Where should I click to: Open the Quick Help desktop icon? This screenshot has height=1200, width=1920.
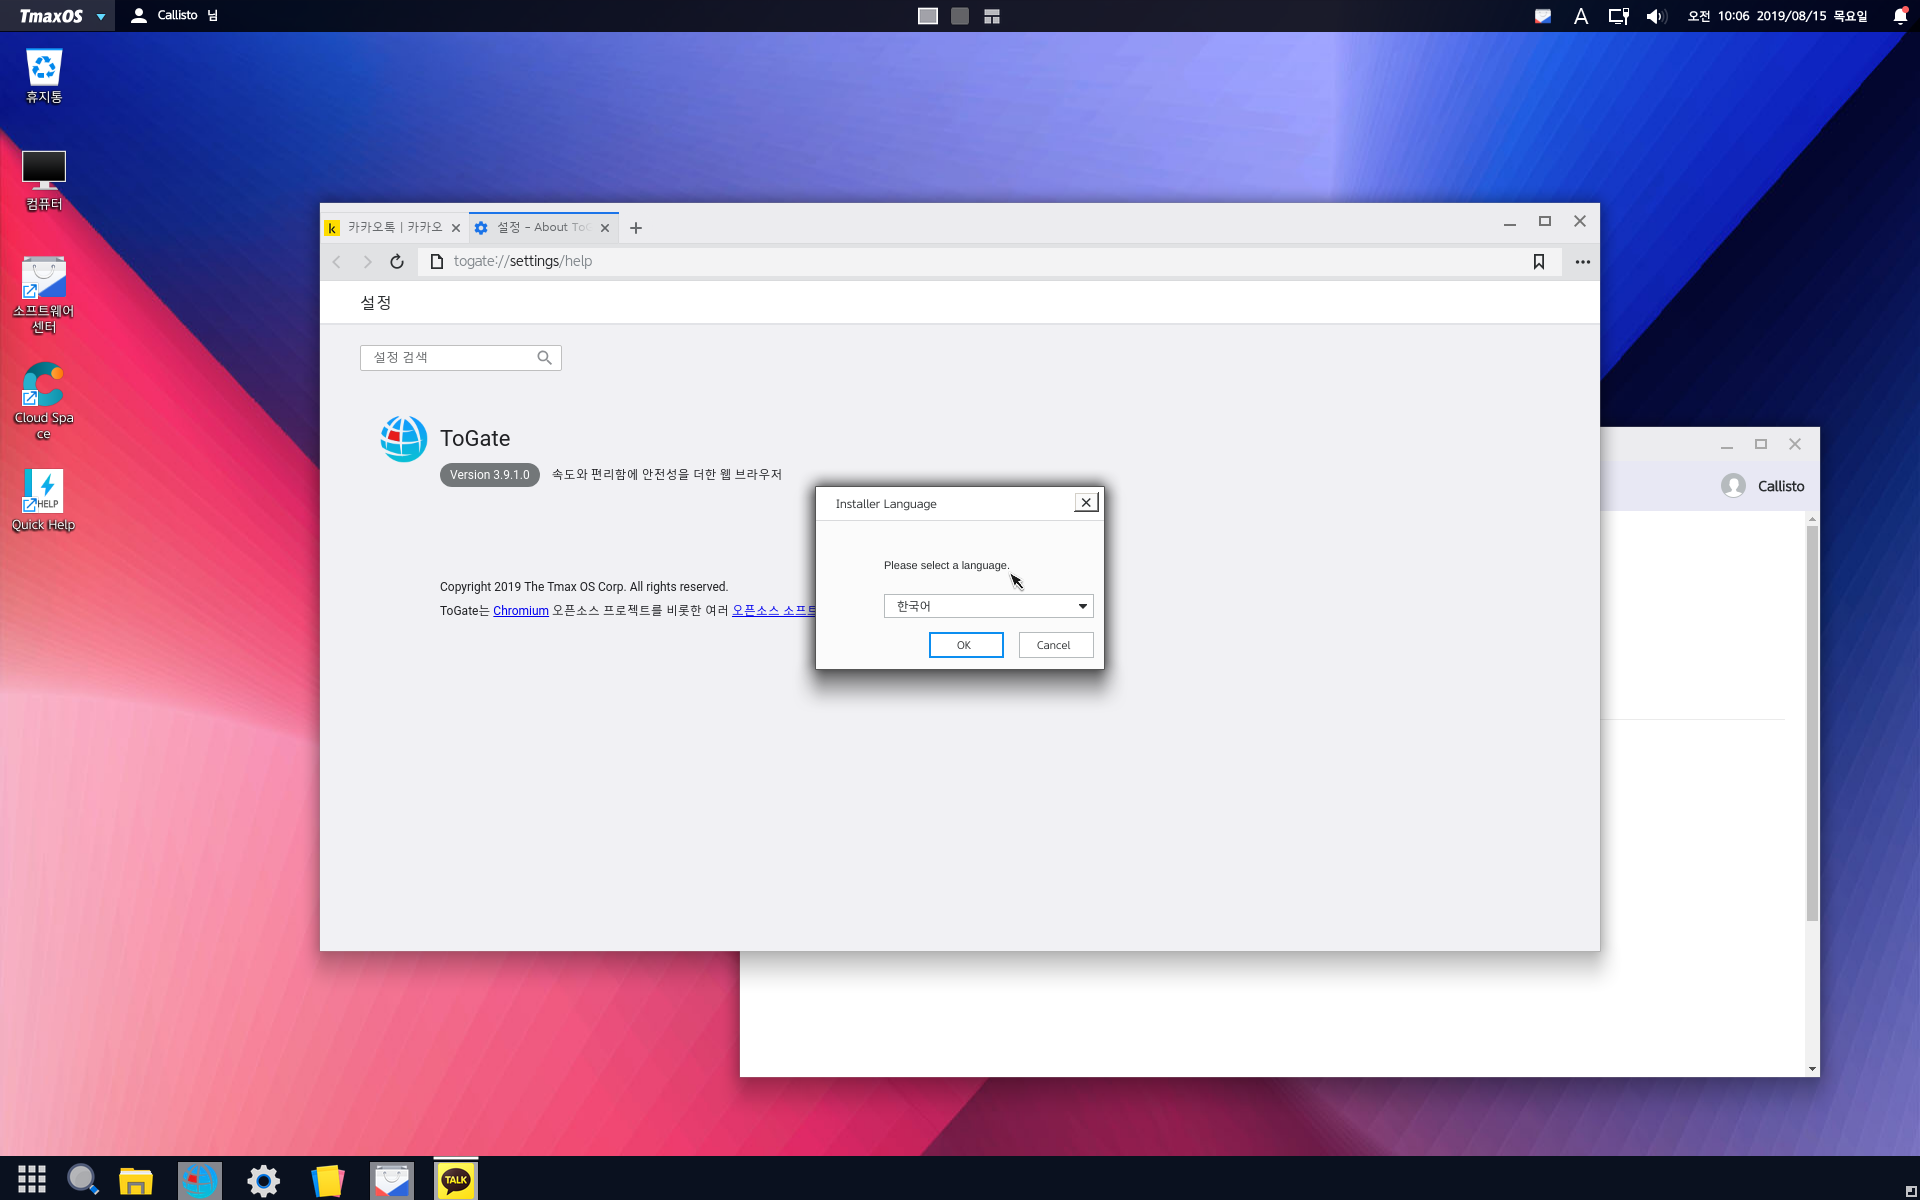click(x=44, y=500)
